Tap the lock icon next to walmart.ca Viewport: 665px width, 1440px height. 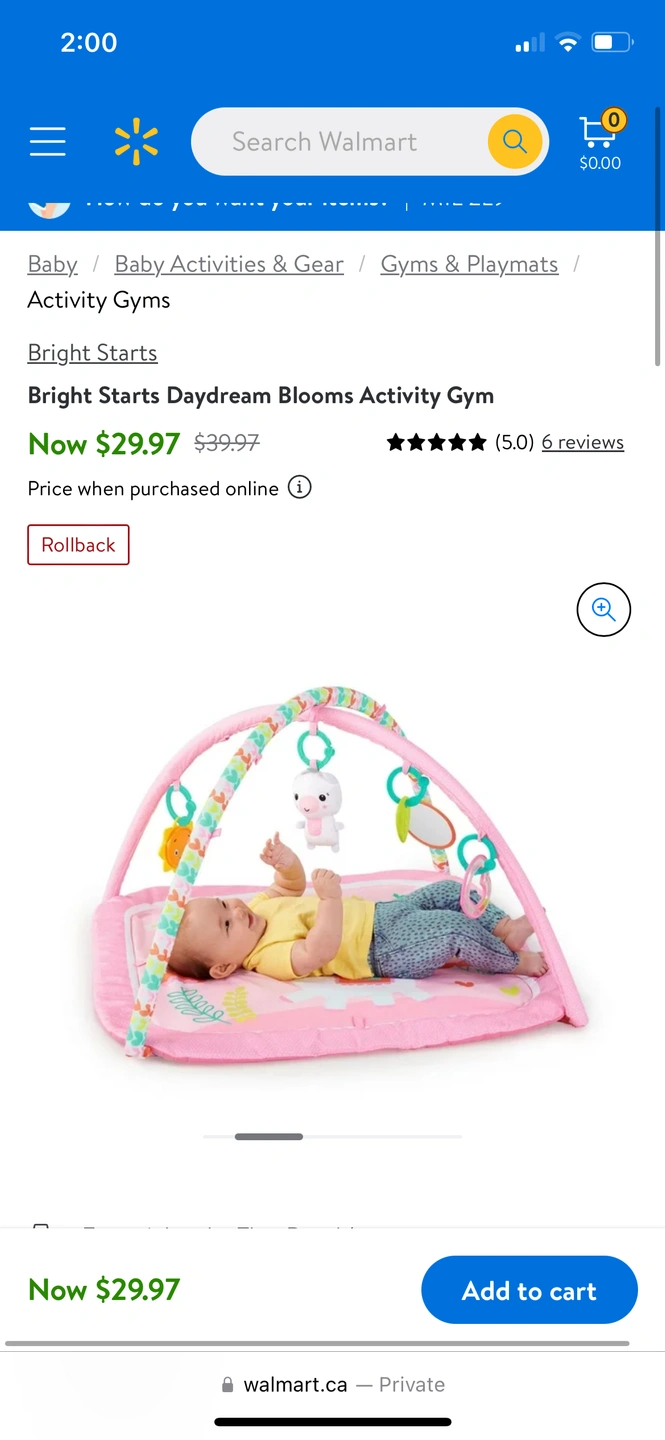click(227, 1385)
